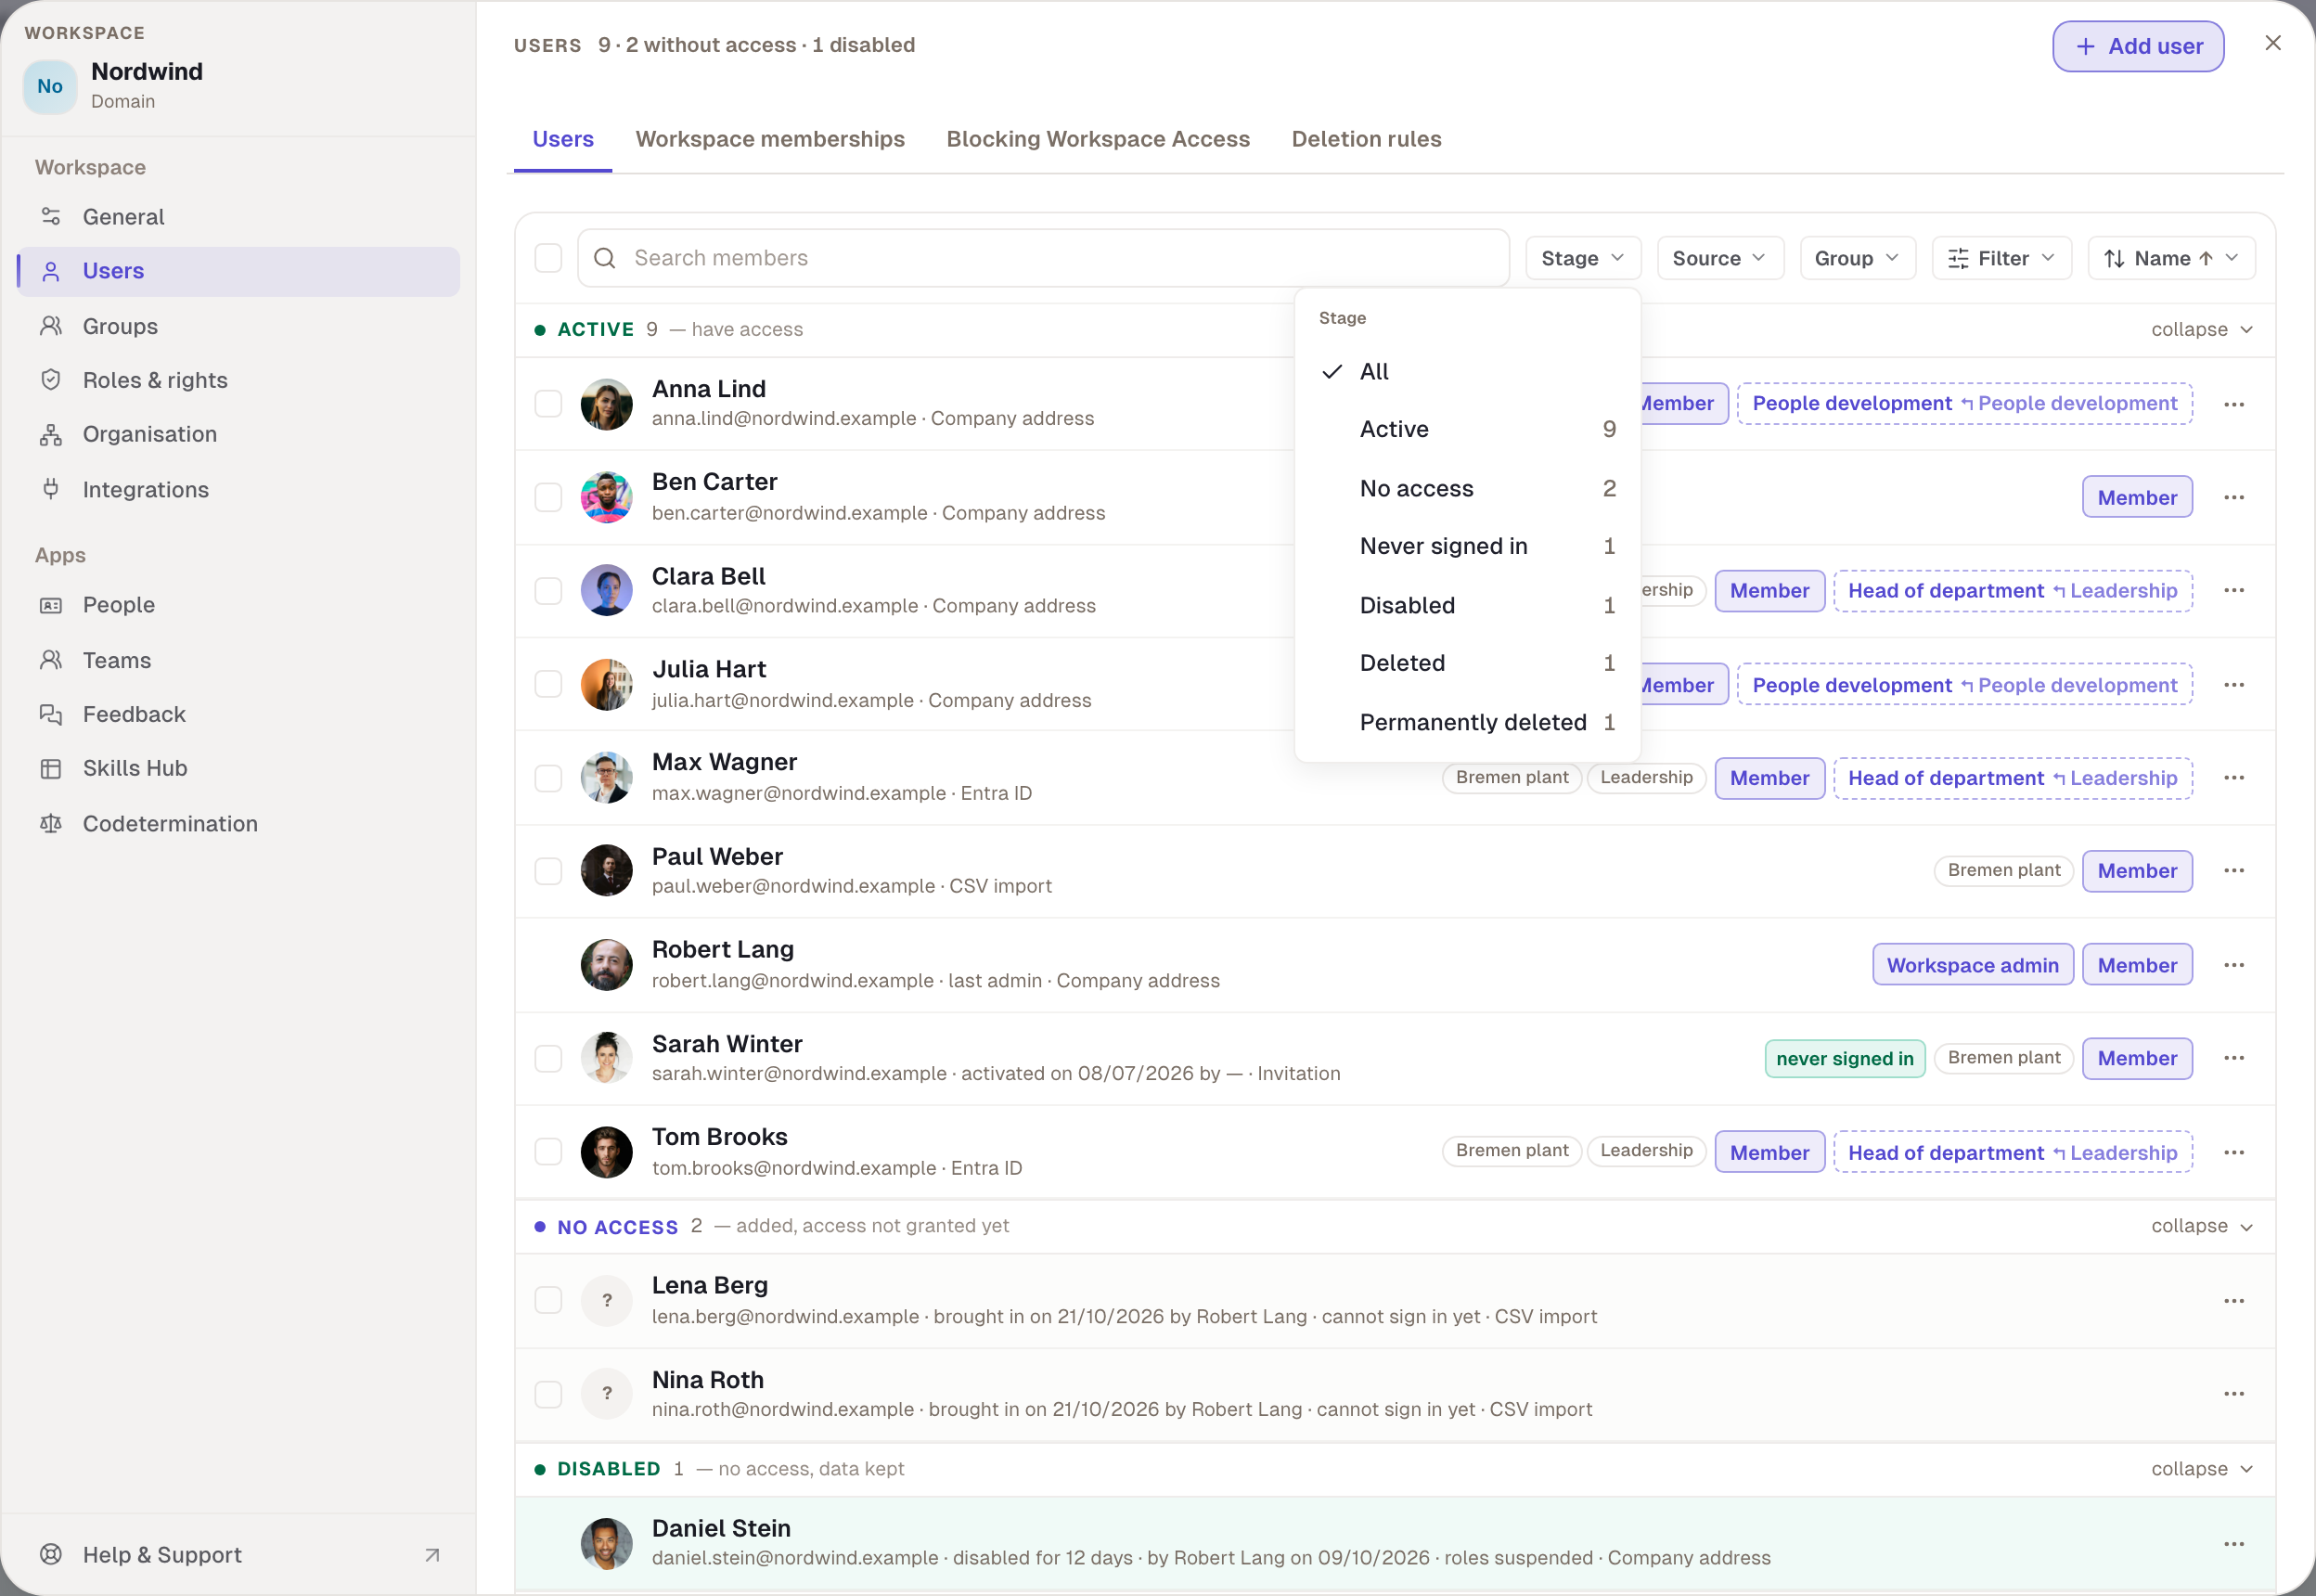The height and width of the screenshot is (1596, 2316).
Task: Click the Help & Support external arrow icon
Action: [x=432, y=1555]
